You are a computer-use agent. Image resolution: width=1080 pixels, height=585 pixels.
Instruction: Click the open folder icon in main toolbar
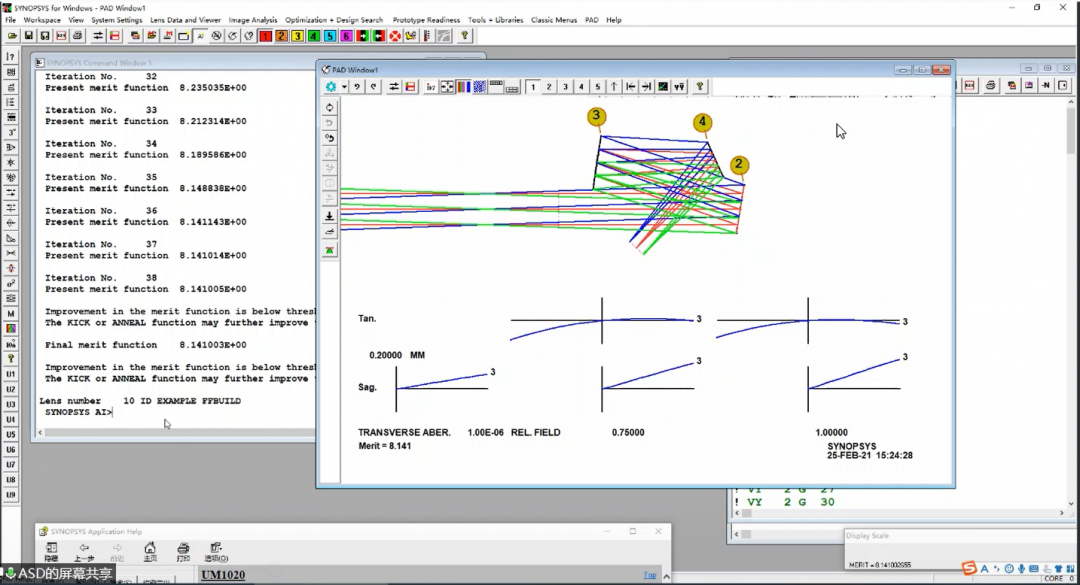[12, 36]
